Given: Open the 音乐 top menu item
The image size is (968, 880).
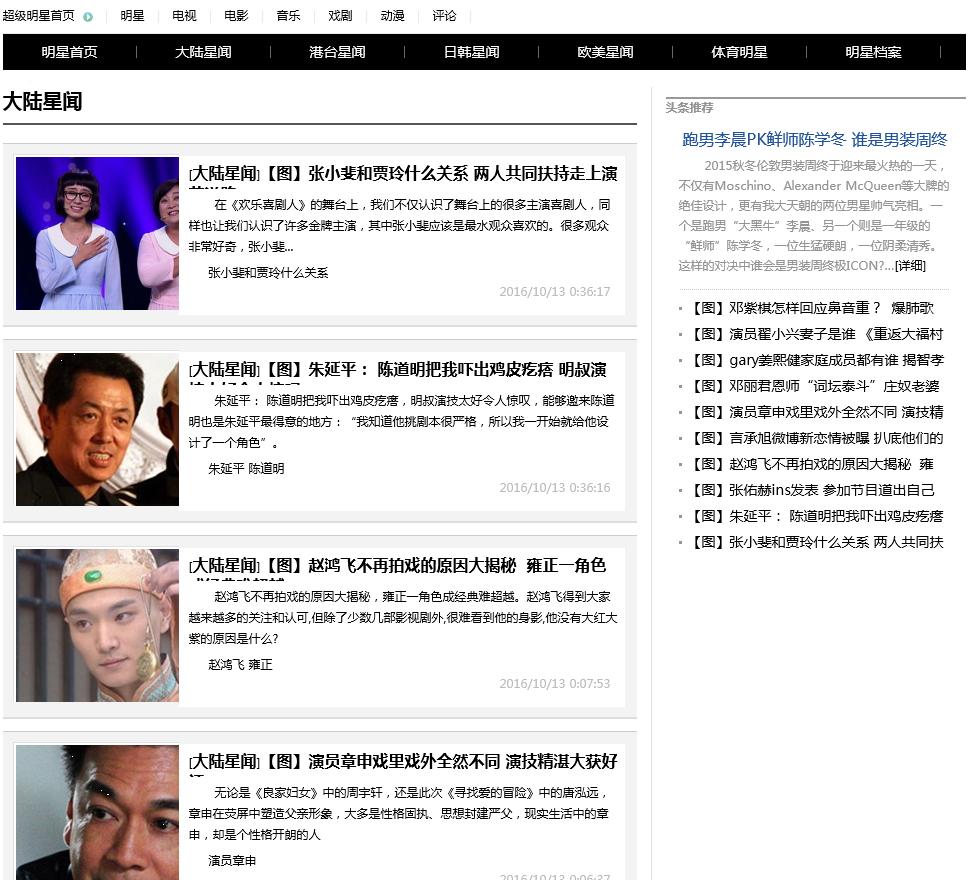Looking at the screenshot, I should (288, 15).
